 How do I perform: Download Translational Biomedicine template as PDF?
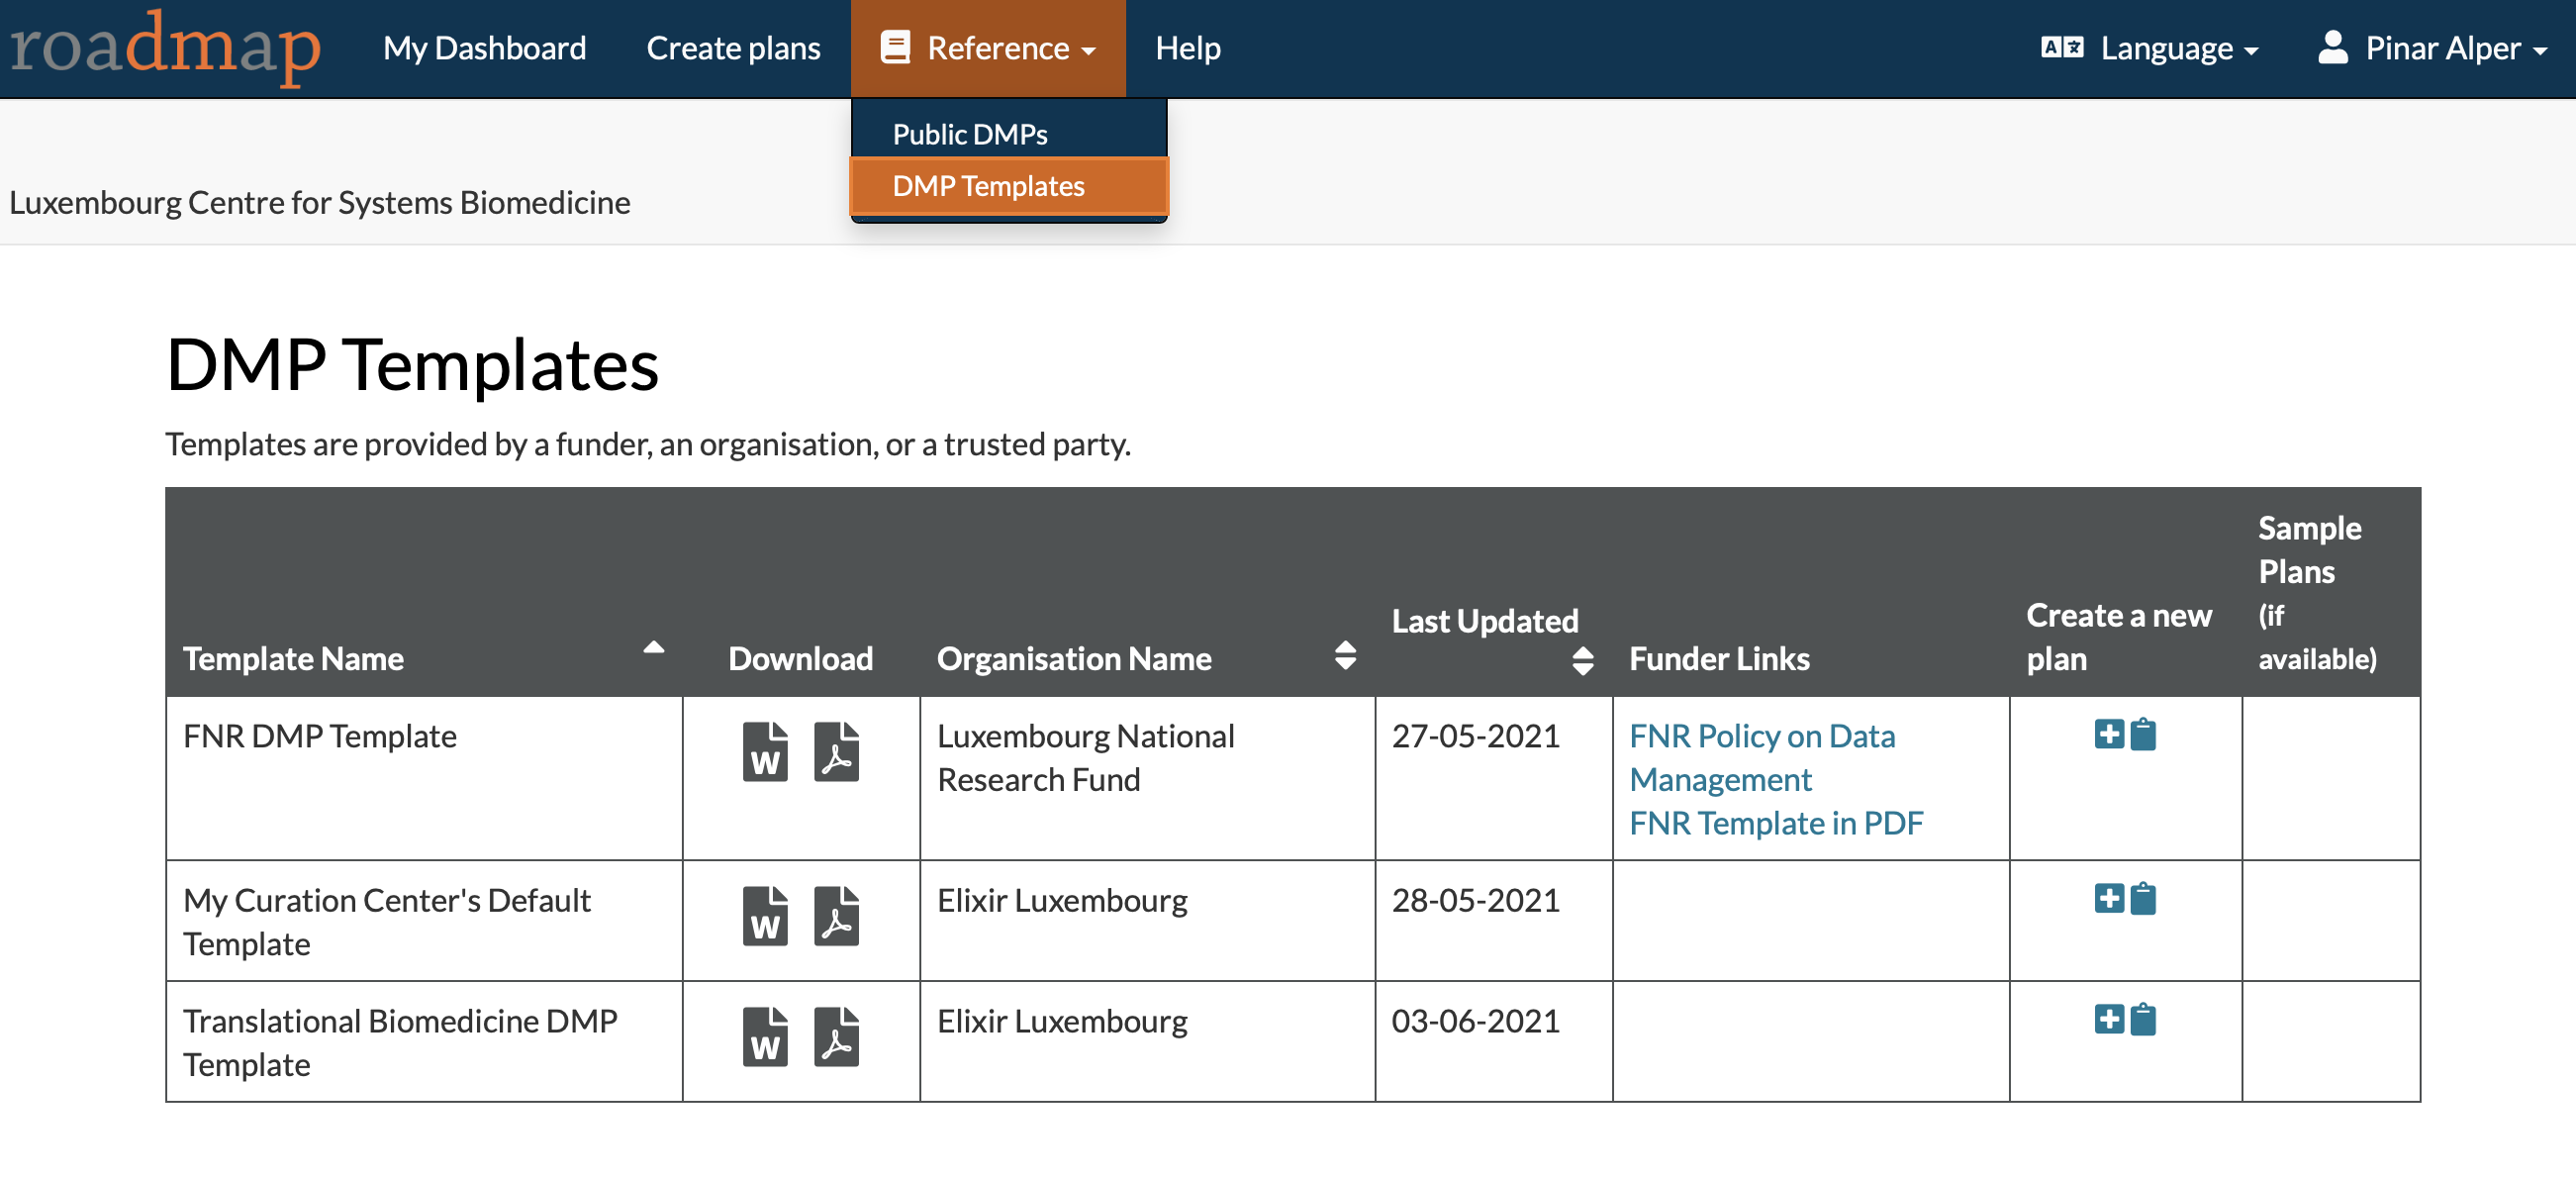click(836, 1036)
